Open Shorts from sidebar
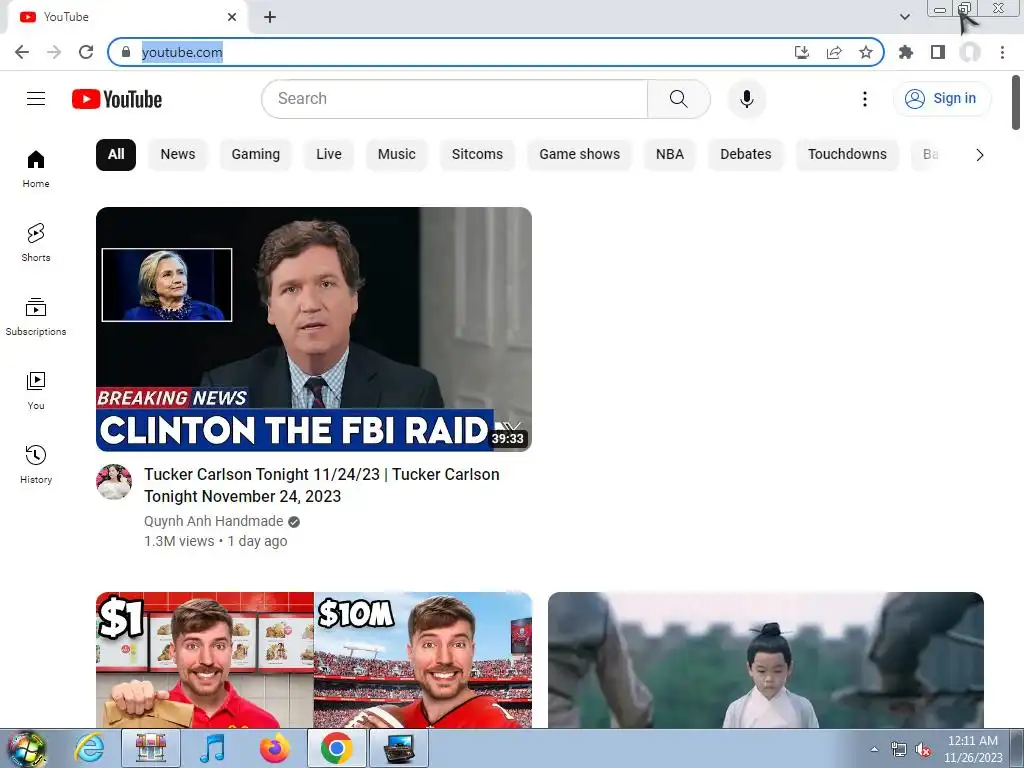 point(36,243)
